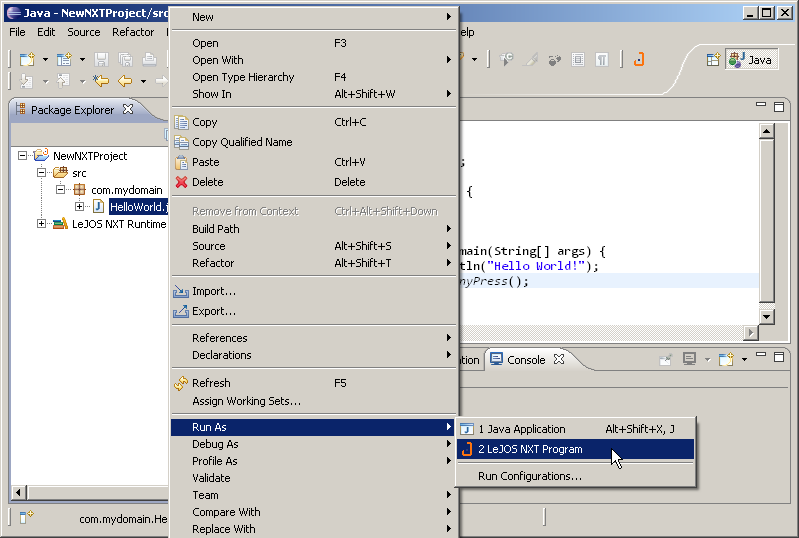Click the Toggle Block Selection icon
Screen dimensions: 799x538
[x=578, y=60]
